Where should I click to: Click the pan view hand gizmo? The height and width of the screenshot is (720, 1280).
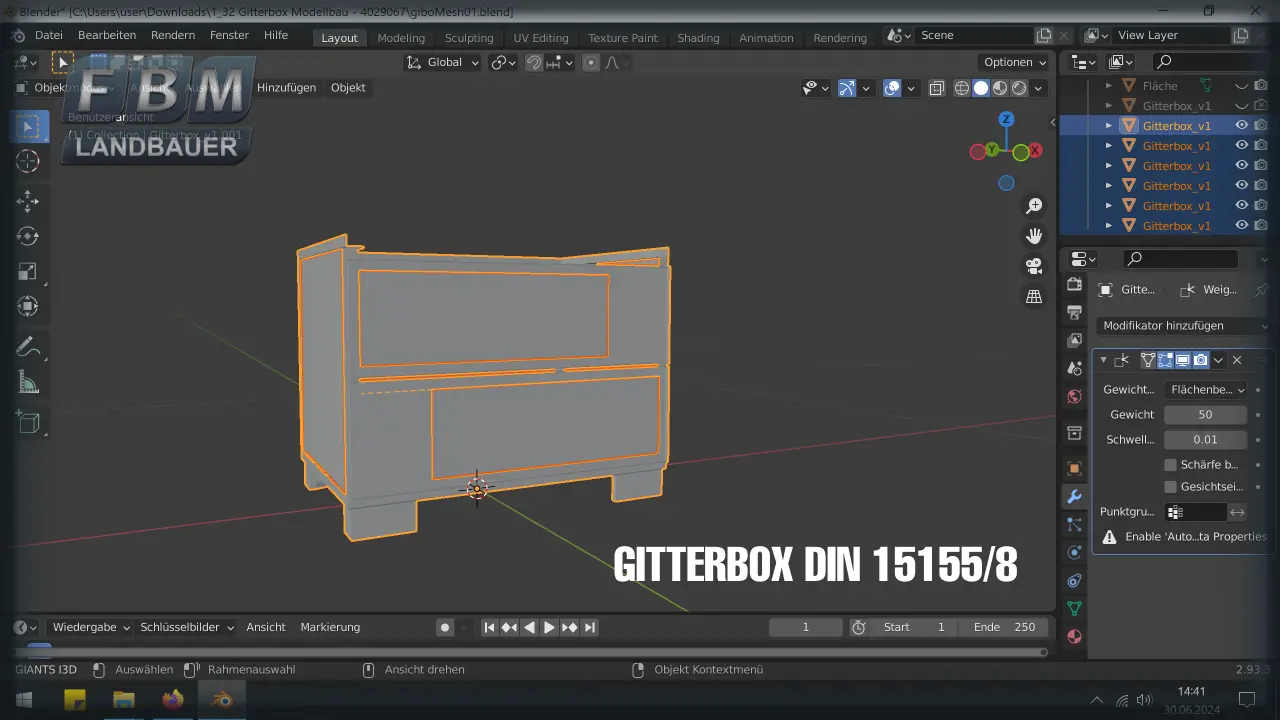1034,236
